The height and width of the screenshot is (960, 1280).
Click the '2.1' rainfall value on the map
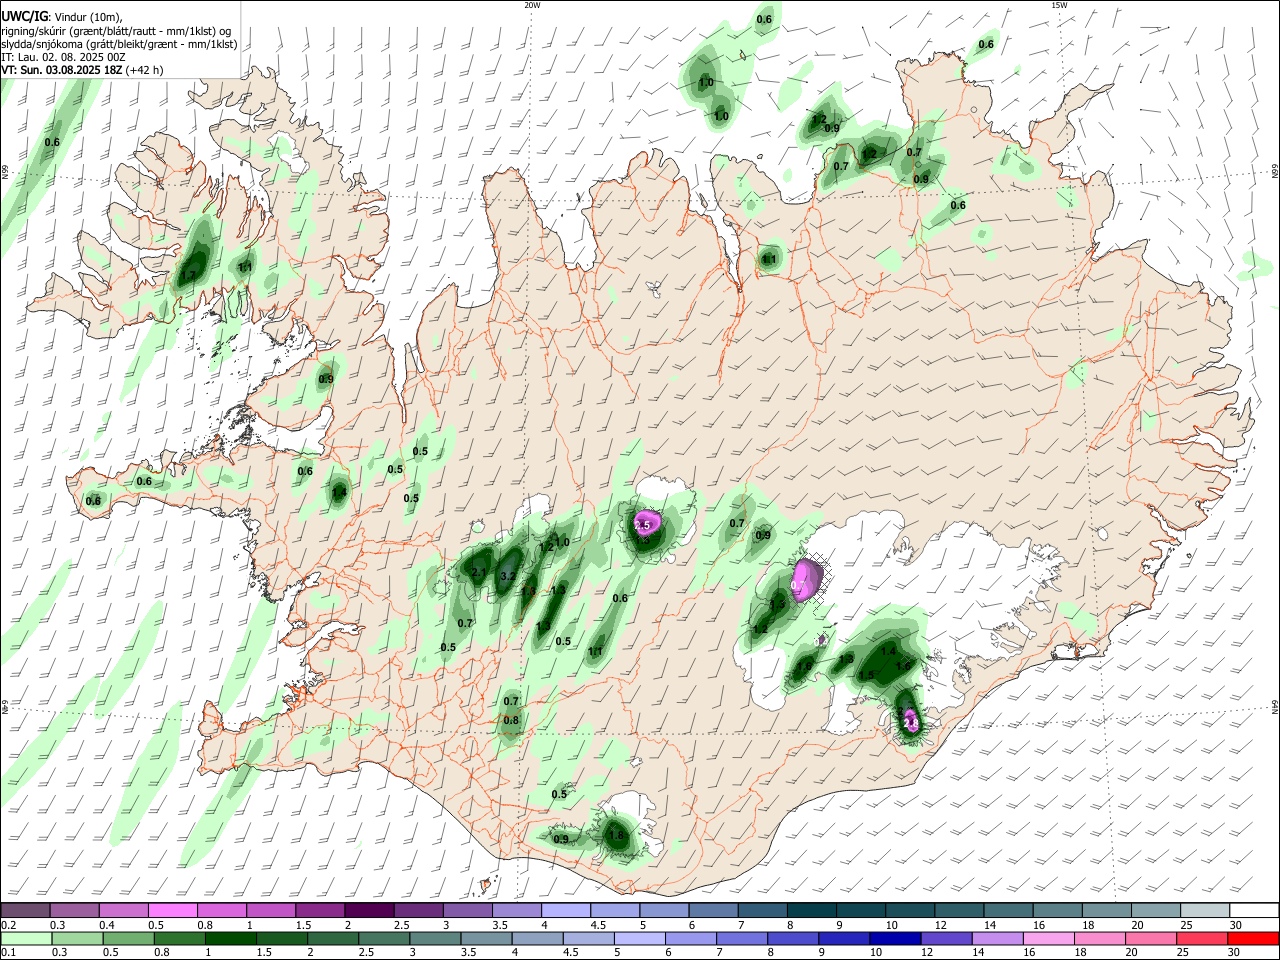point(479,572)
